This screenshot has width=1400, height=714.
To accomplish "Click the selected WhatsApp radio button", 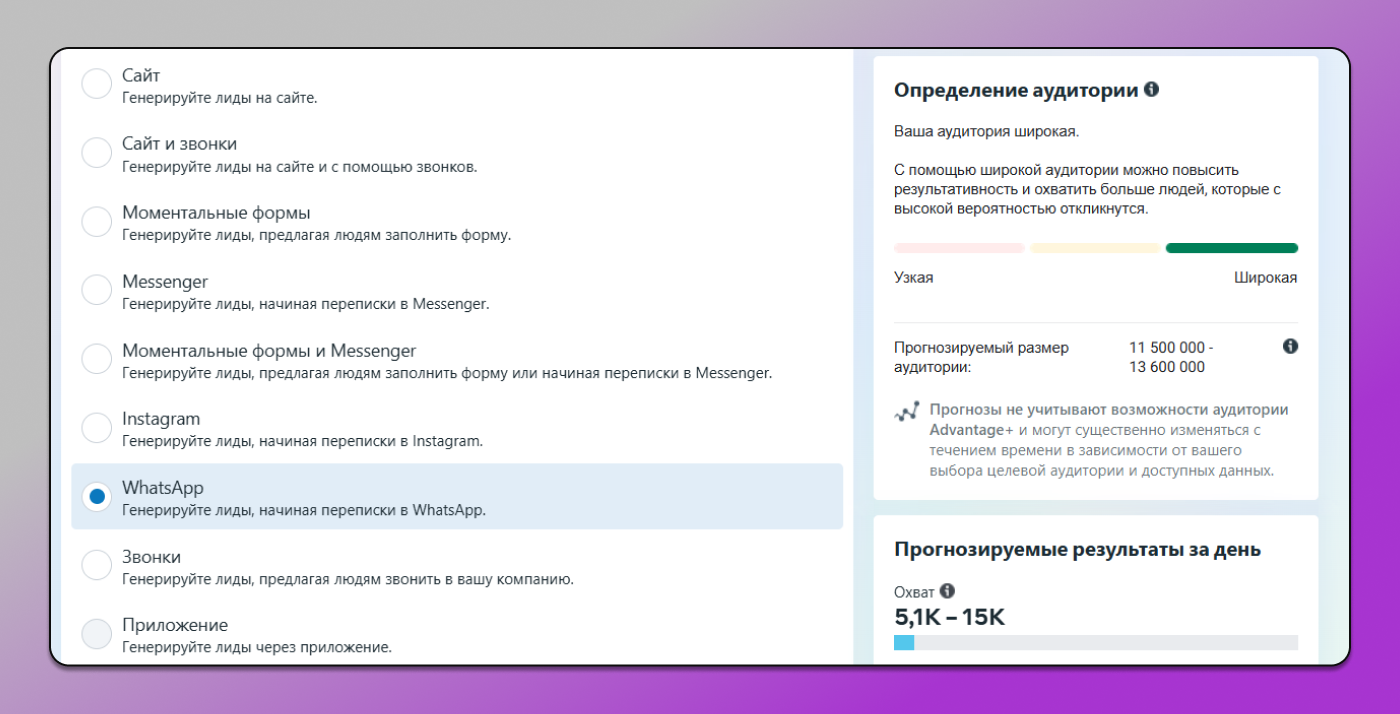I will coord(96,496).
